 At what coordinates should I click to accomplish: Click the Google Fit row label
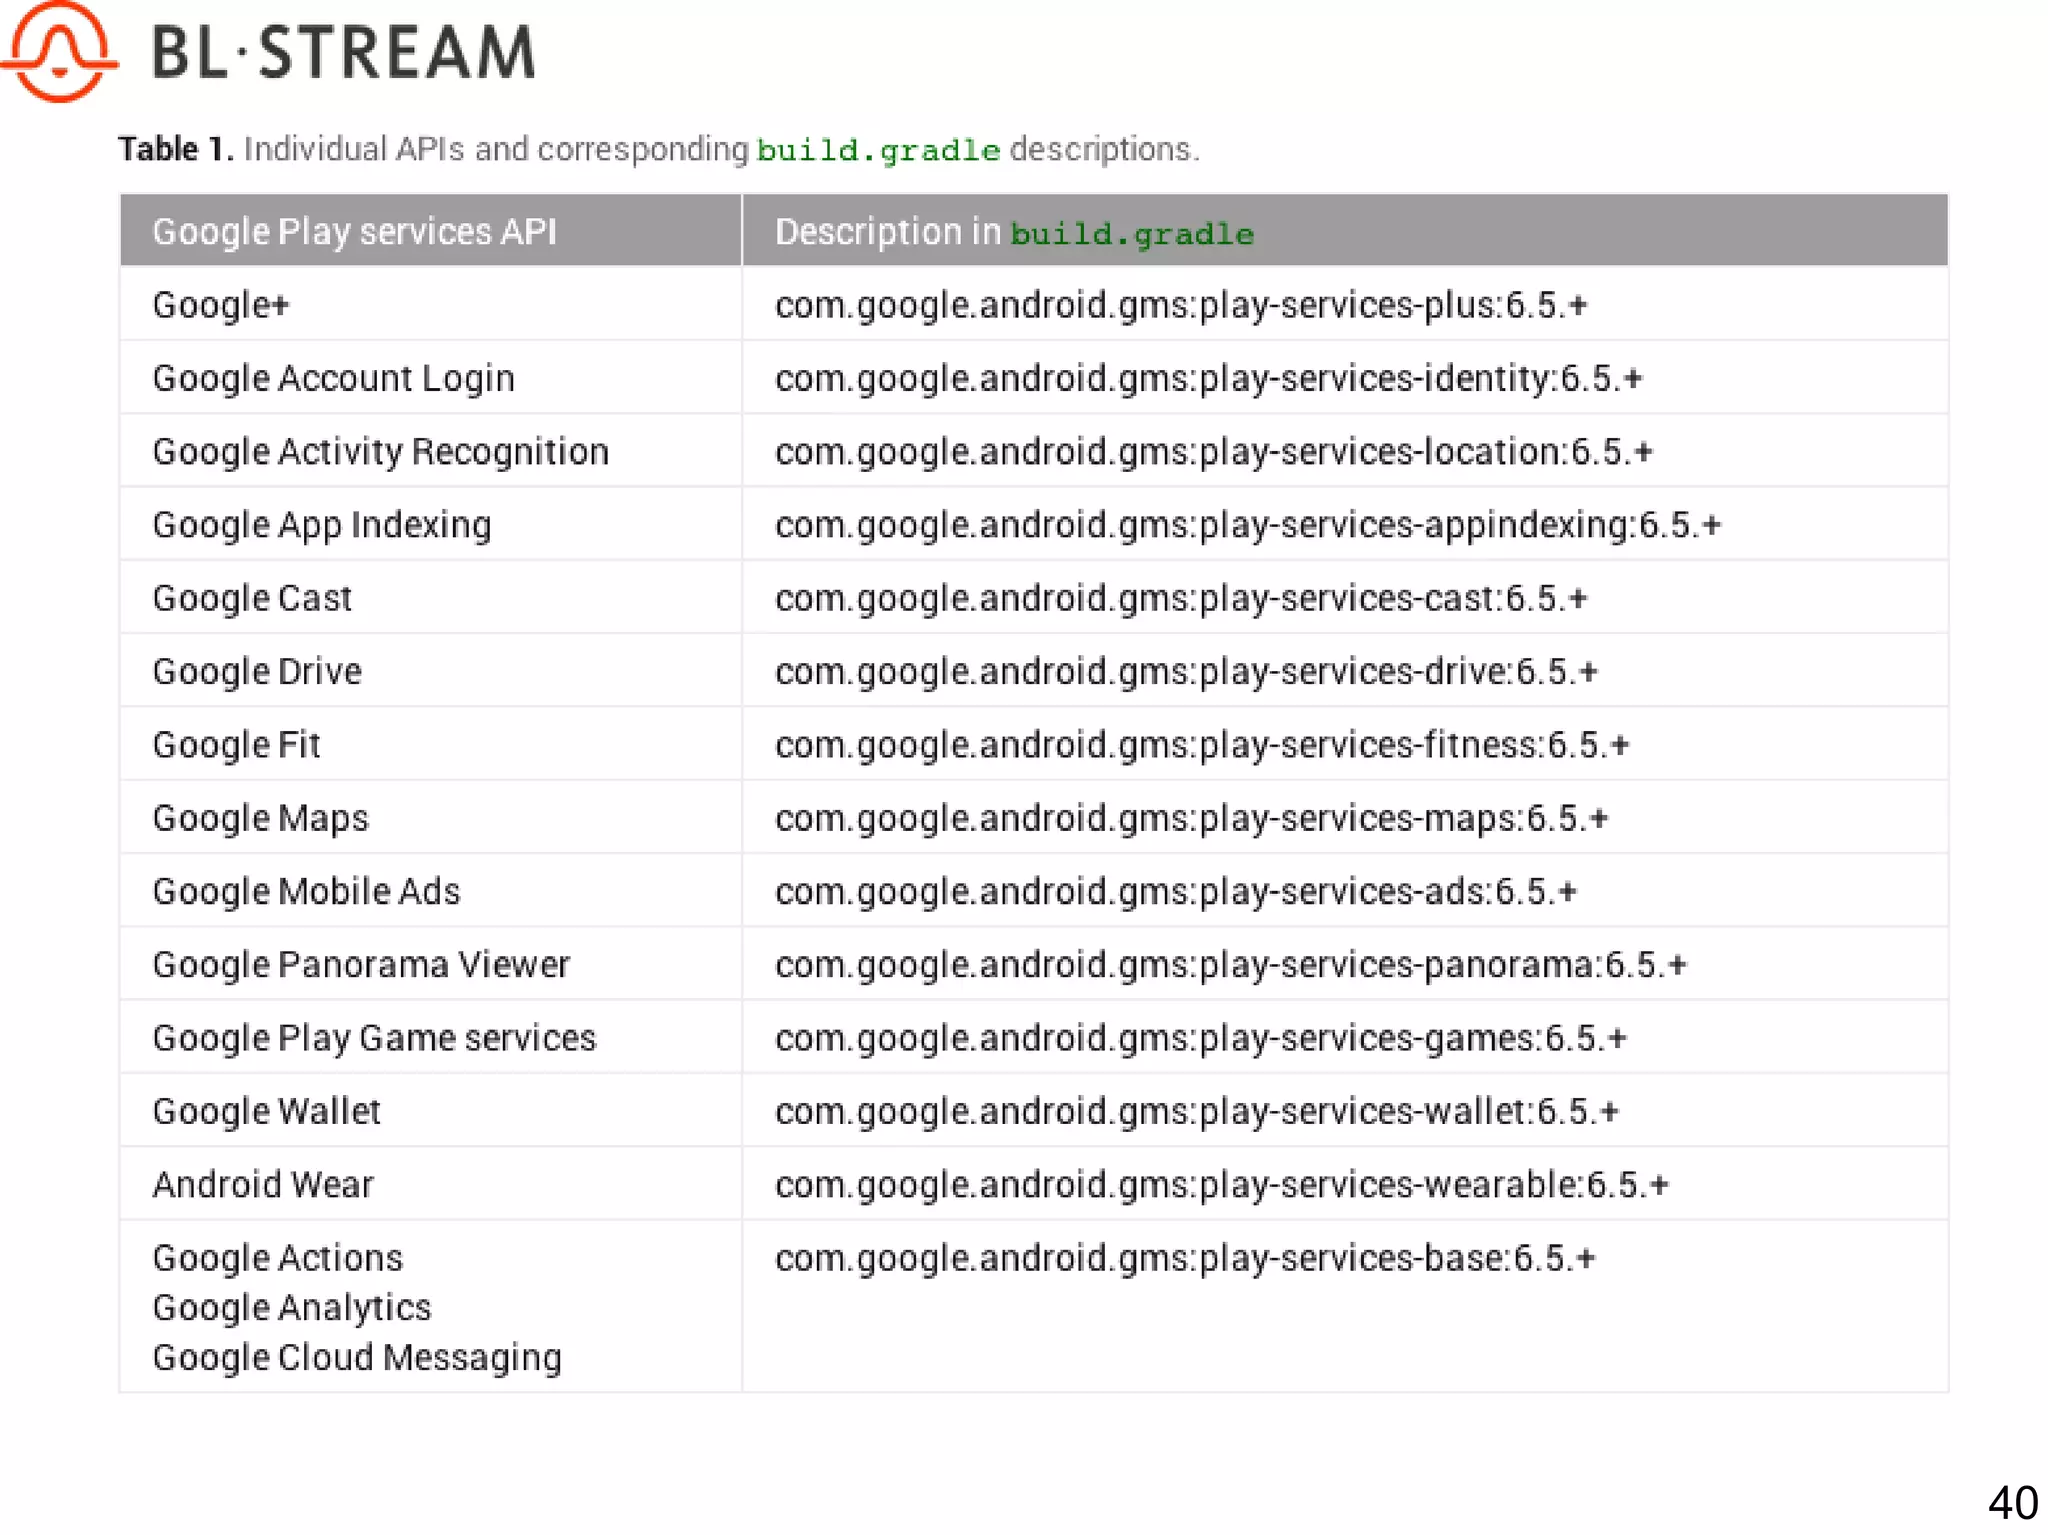pos(236,745)
